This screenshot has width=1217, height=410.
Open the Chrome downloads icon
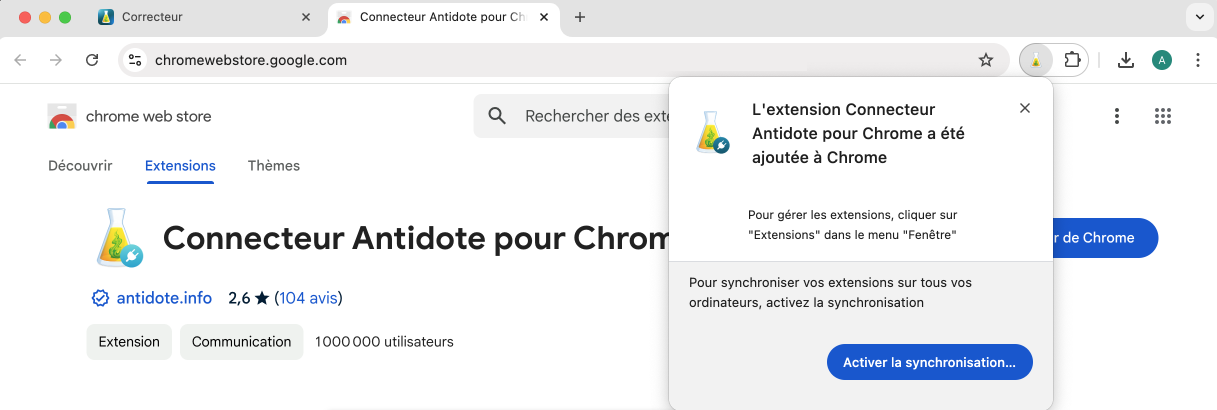[1125, 60]
